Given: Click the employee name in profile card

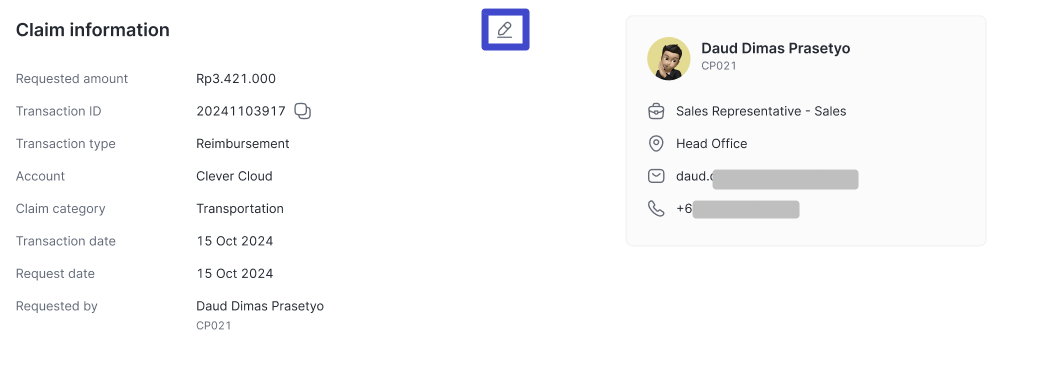Looking at the screenshot, I should tap(776, 48).
